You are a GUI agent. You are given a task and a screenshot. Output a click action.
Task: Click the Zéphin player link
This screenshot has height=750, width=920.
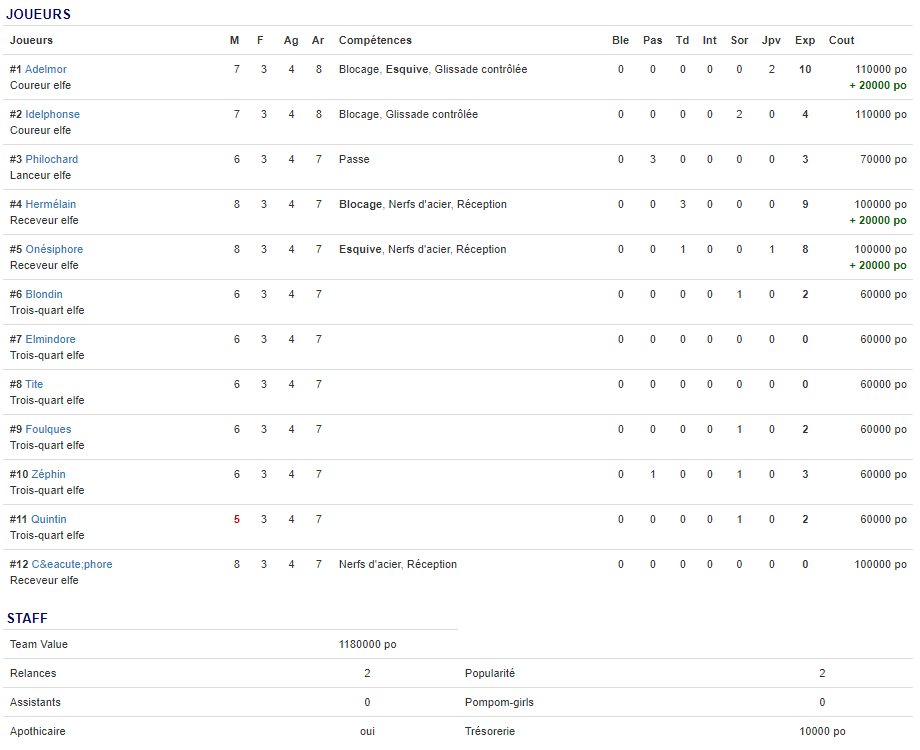click(x=48, y=474)
